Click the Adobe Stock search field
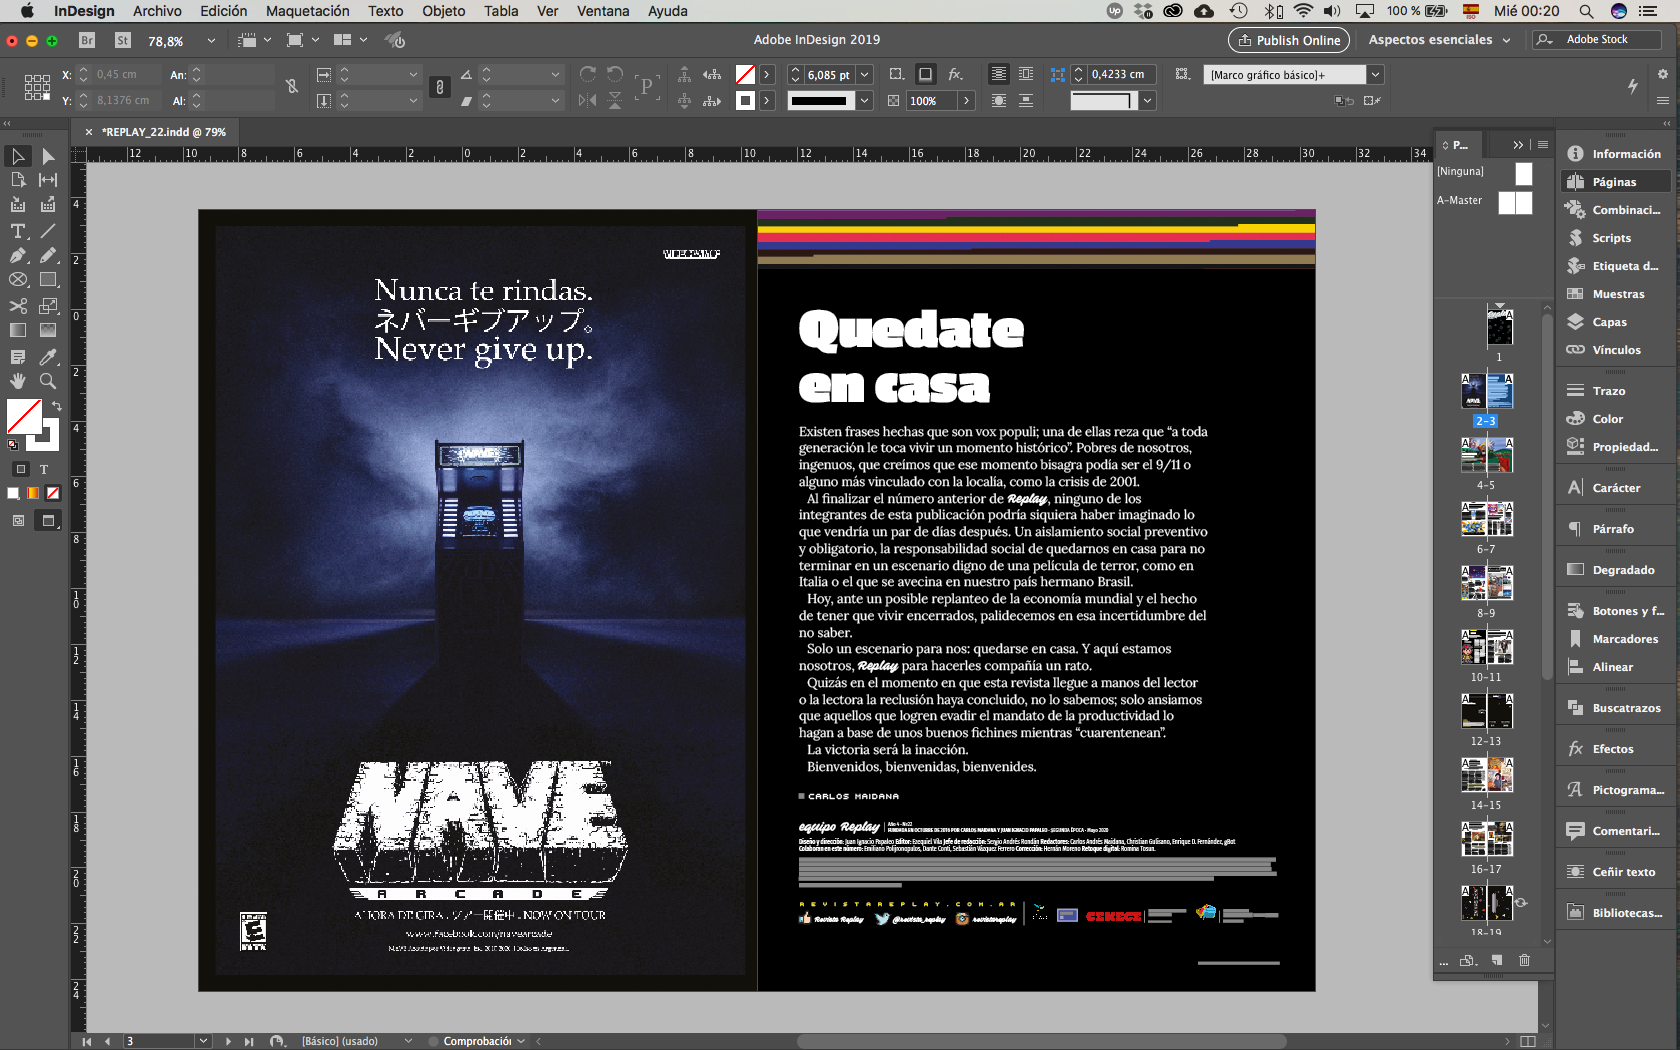This screenshot has width=1680, height=1050. [x=1597, y=39]
